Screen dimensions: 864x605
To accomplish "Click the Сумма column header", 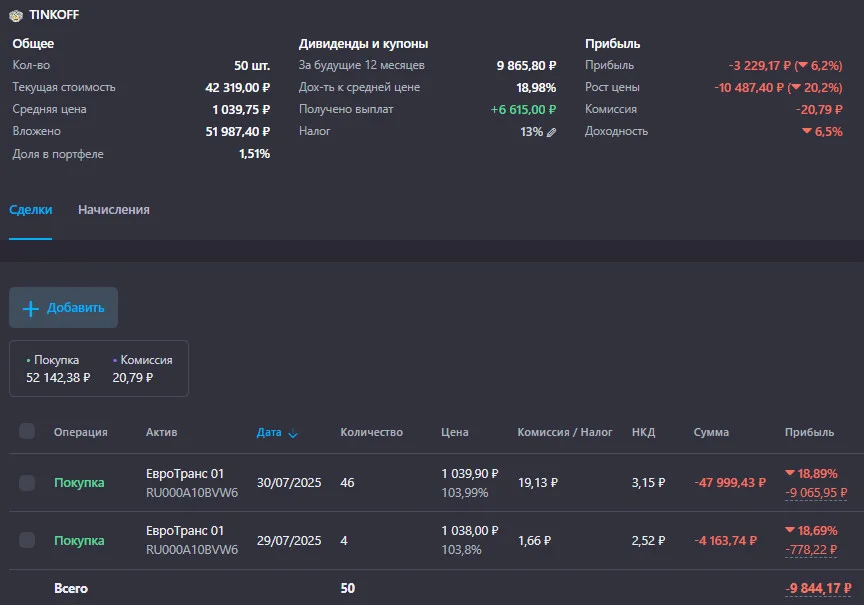I will (x=711, y=433).
